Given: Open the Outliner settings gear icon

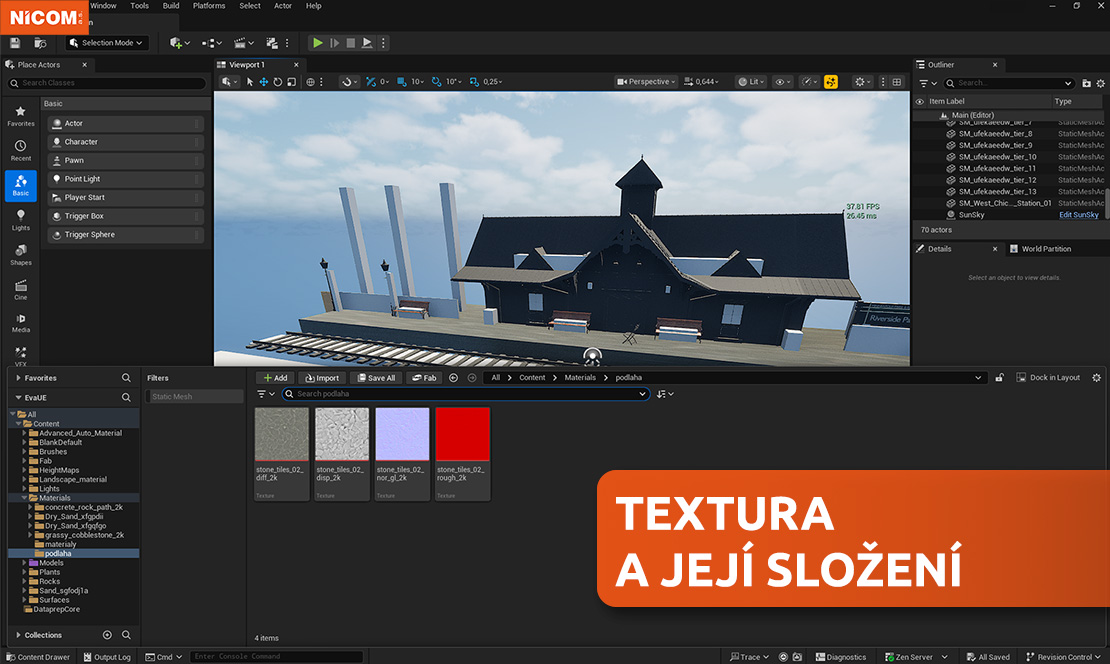Looking at the screenshot, I should [1099, 83].
